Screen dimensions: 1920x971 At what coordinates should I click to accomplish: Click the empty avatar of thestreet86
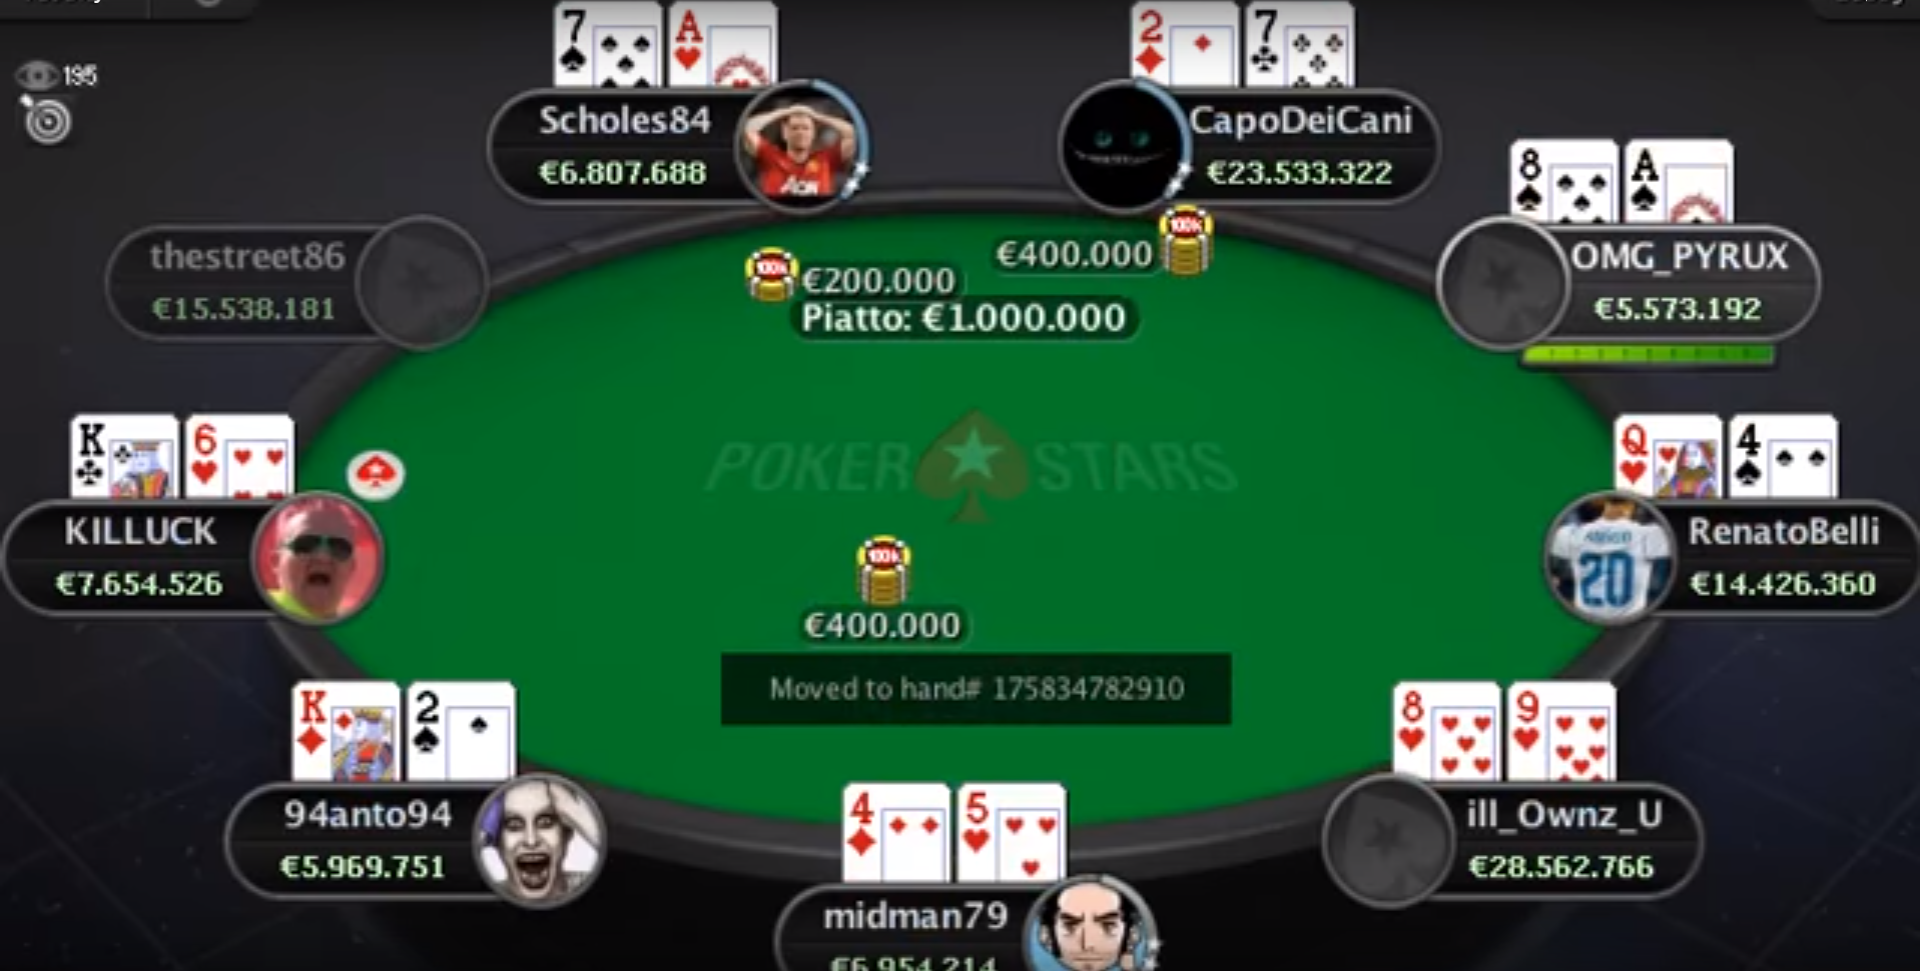[x=421, y=283]
